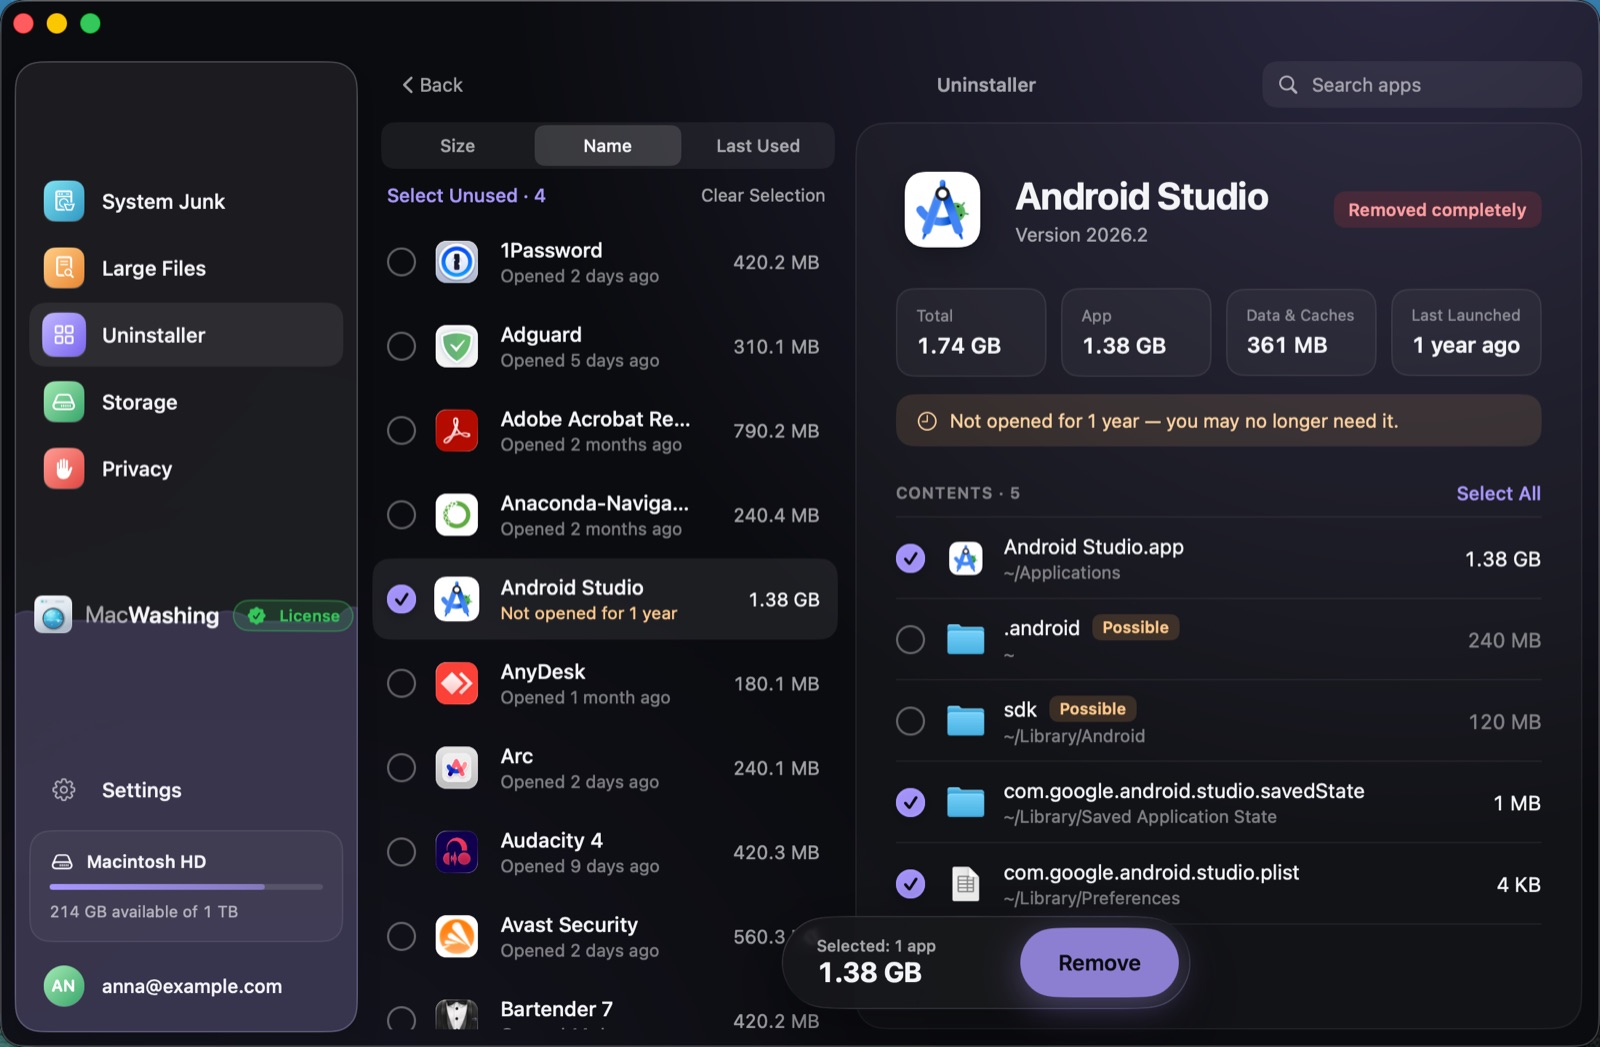1600x1047 pixels.
Task: Click the Macintosh HD disk icon
Action: click(x=62, y=862)
